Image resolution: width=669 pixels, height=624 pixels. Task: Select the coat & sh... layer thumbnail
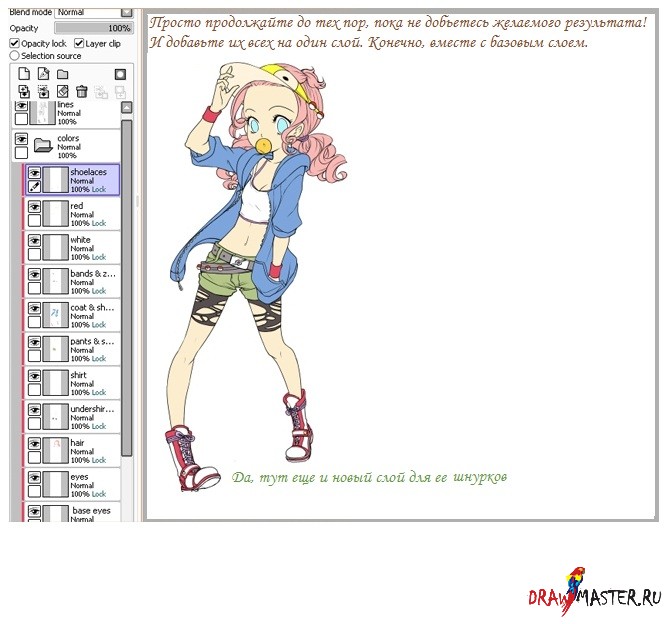(x=56, y=315)
